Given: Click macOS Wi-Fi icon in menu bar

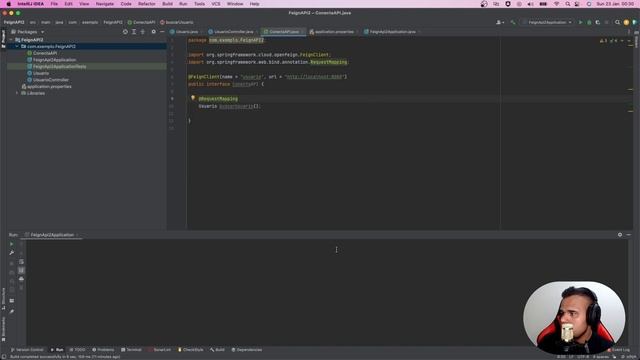Looking at the screenshot, I should [557, 4].
